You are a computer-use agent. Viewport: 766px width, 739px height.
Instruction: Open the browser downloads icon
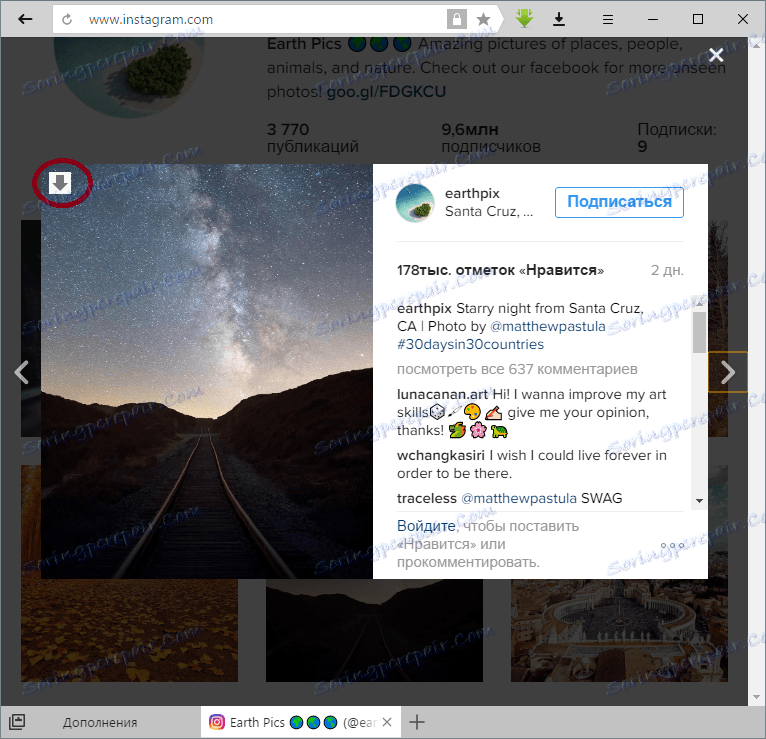tap(559, 20)
